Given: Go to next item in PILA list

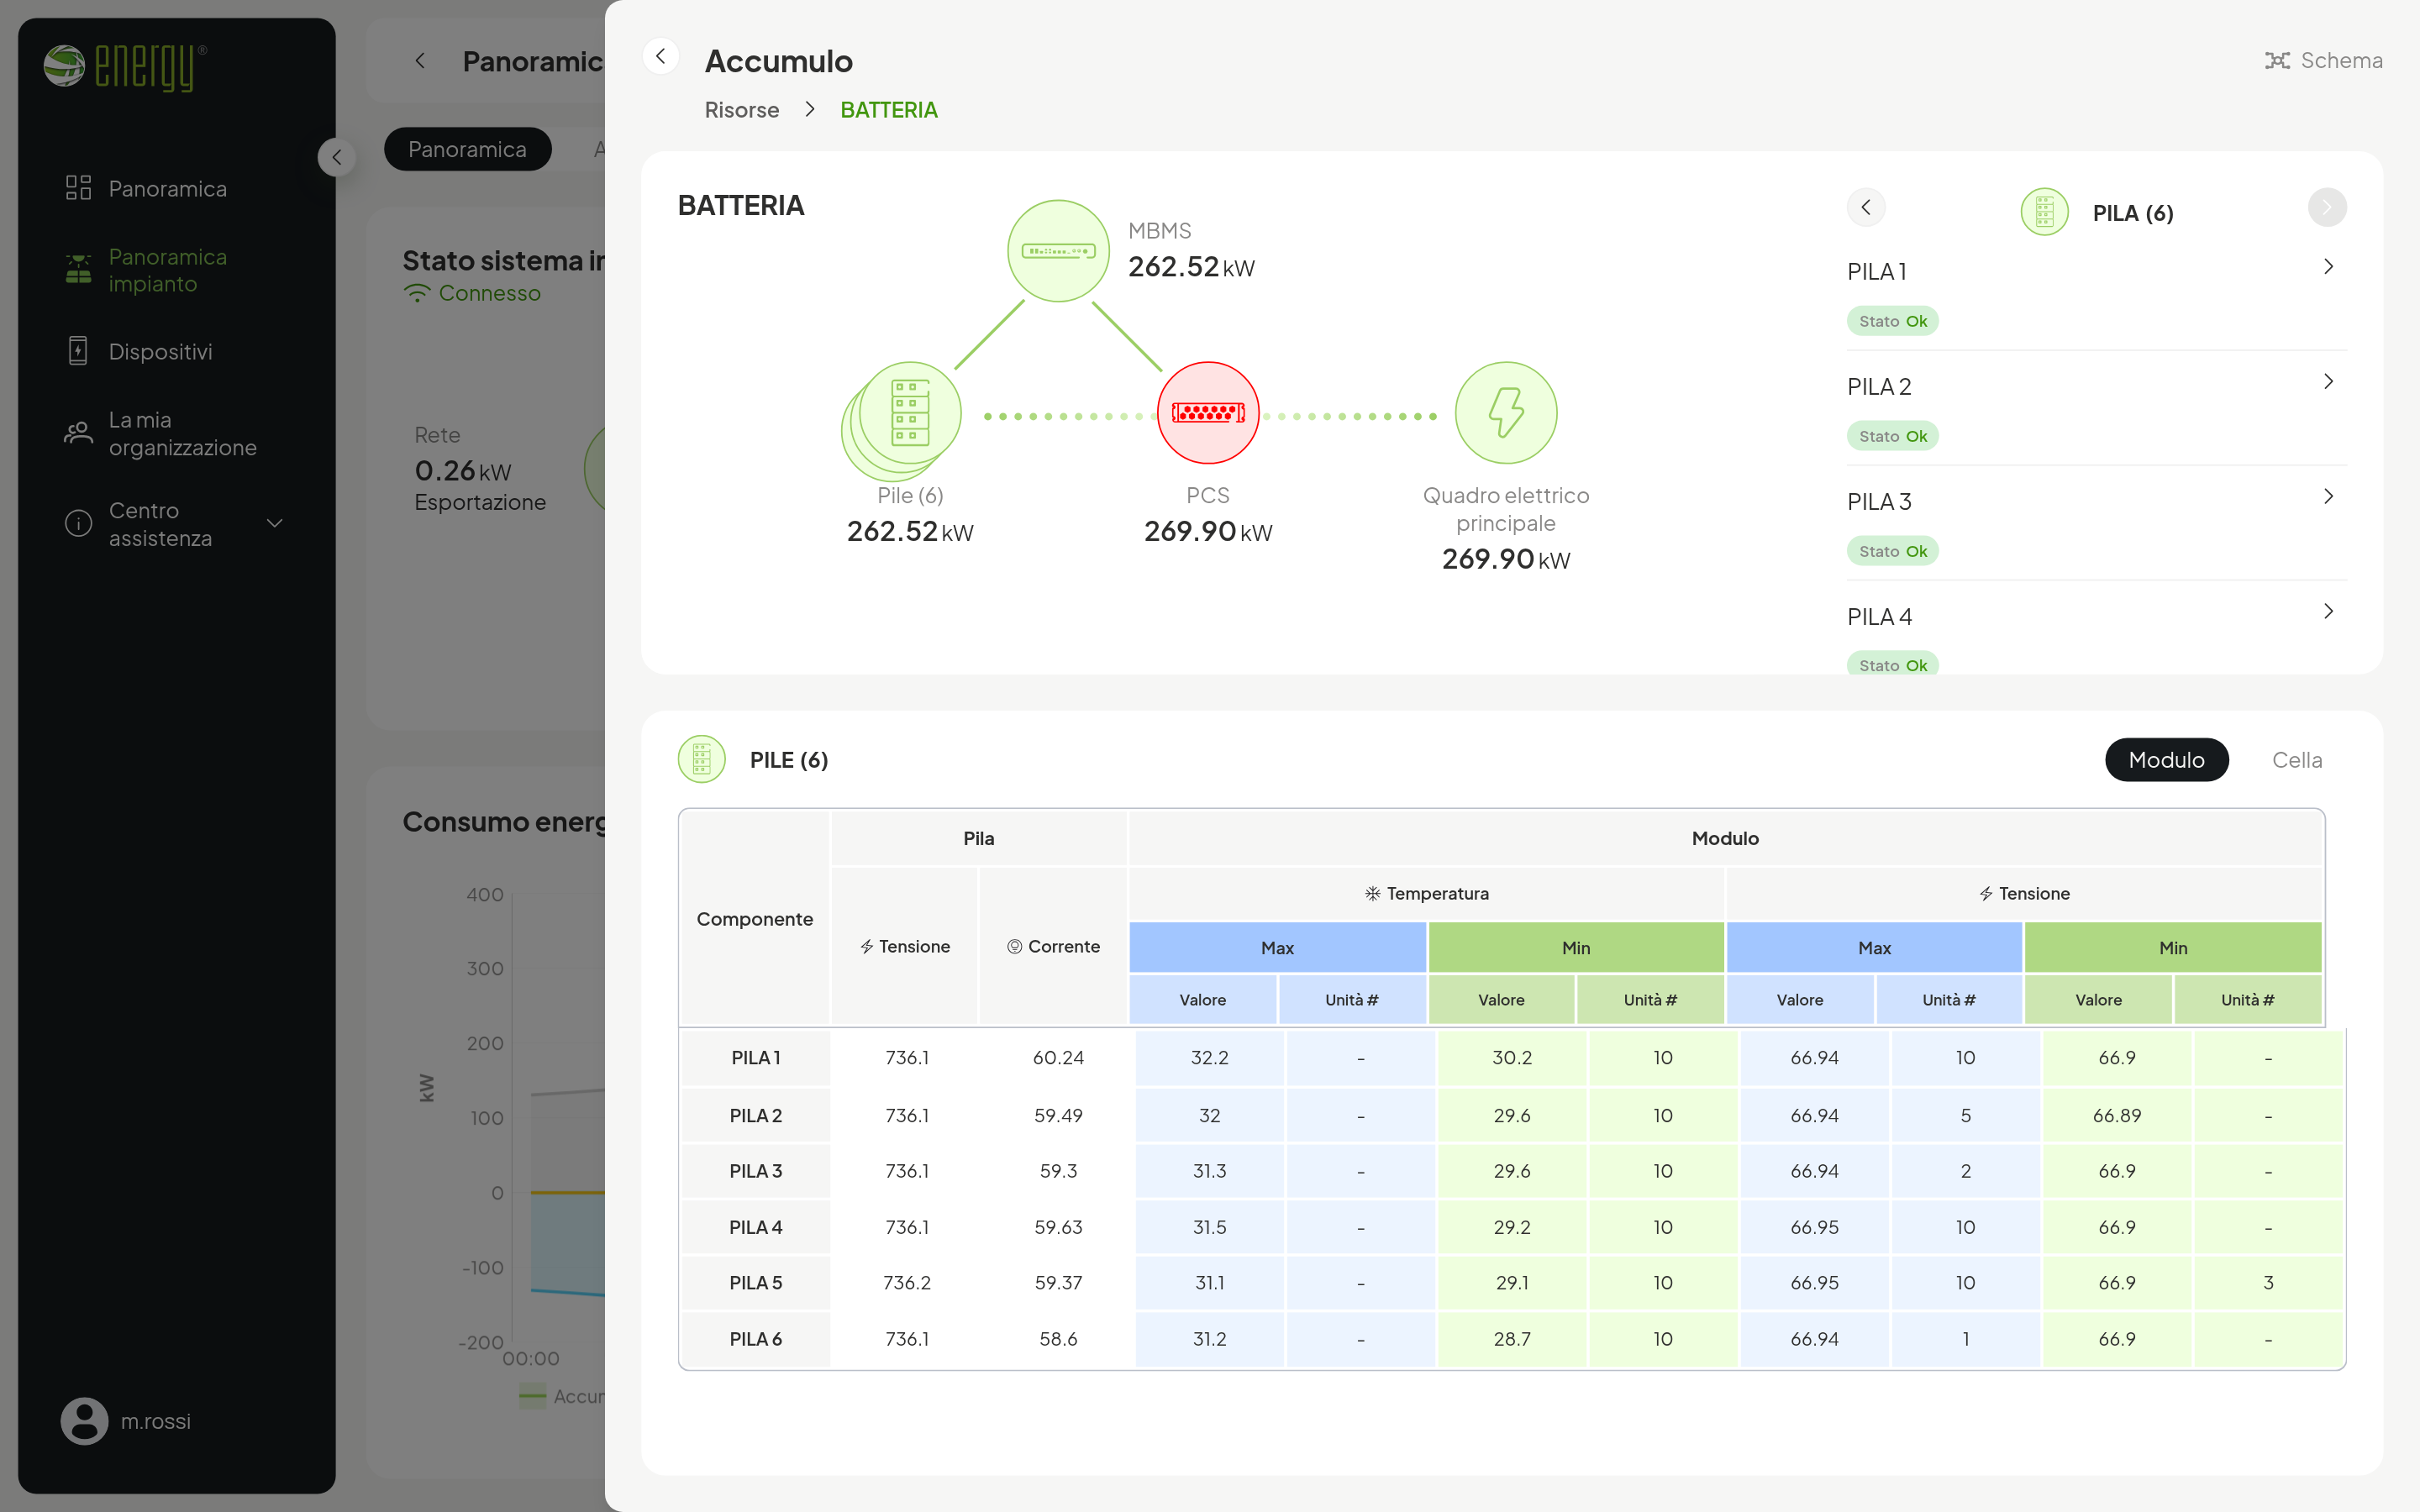Looking at the screenshot, I should (x=2327, y=207).
